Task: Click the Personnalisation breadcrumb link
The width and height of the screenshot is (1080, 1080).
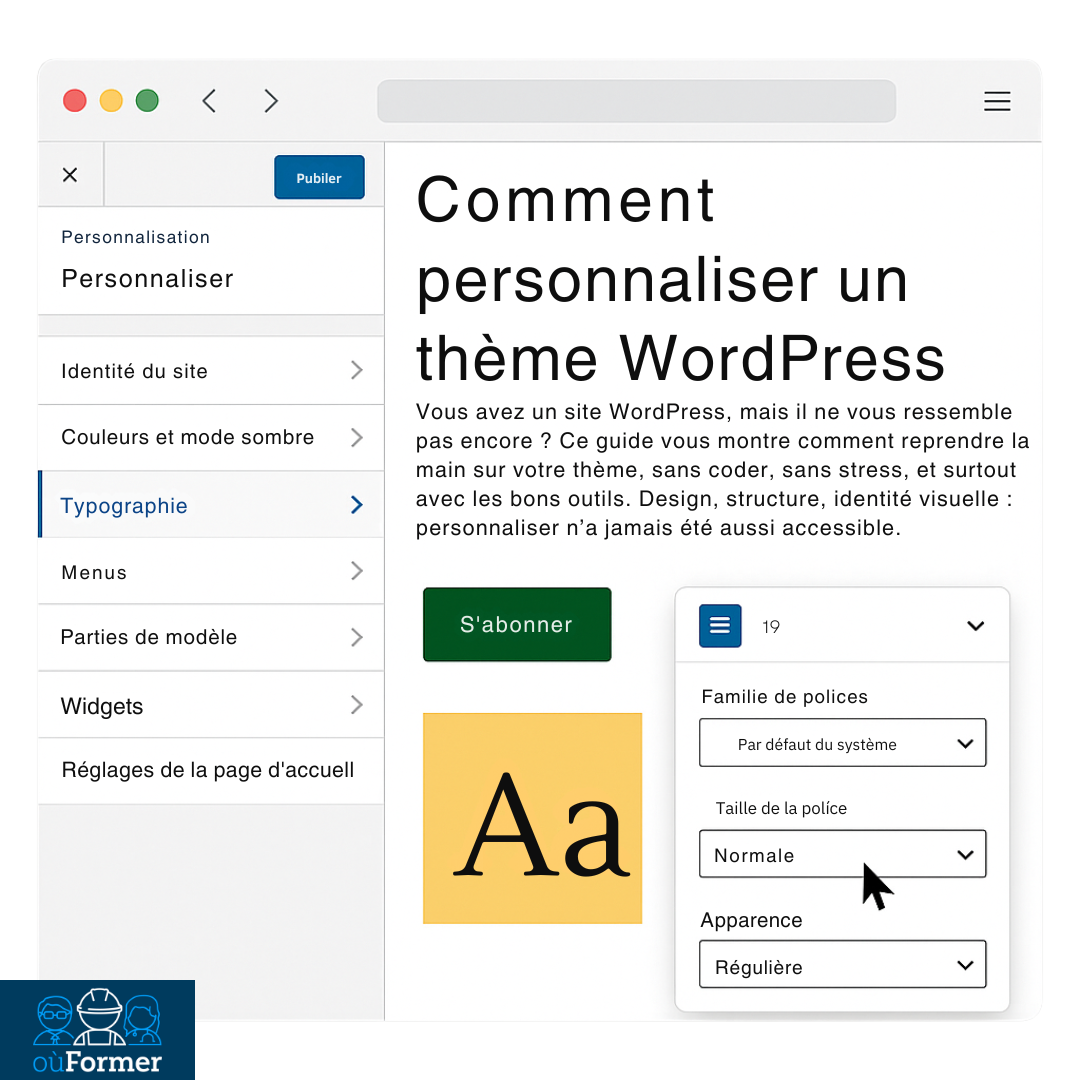Action: click(136, 237)
